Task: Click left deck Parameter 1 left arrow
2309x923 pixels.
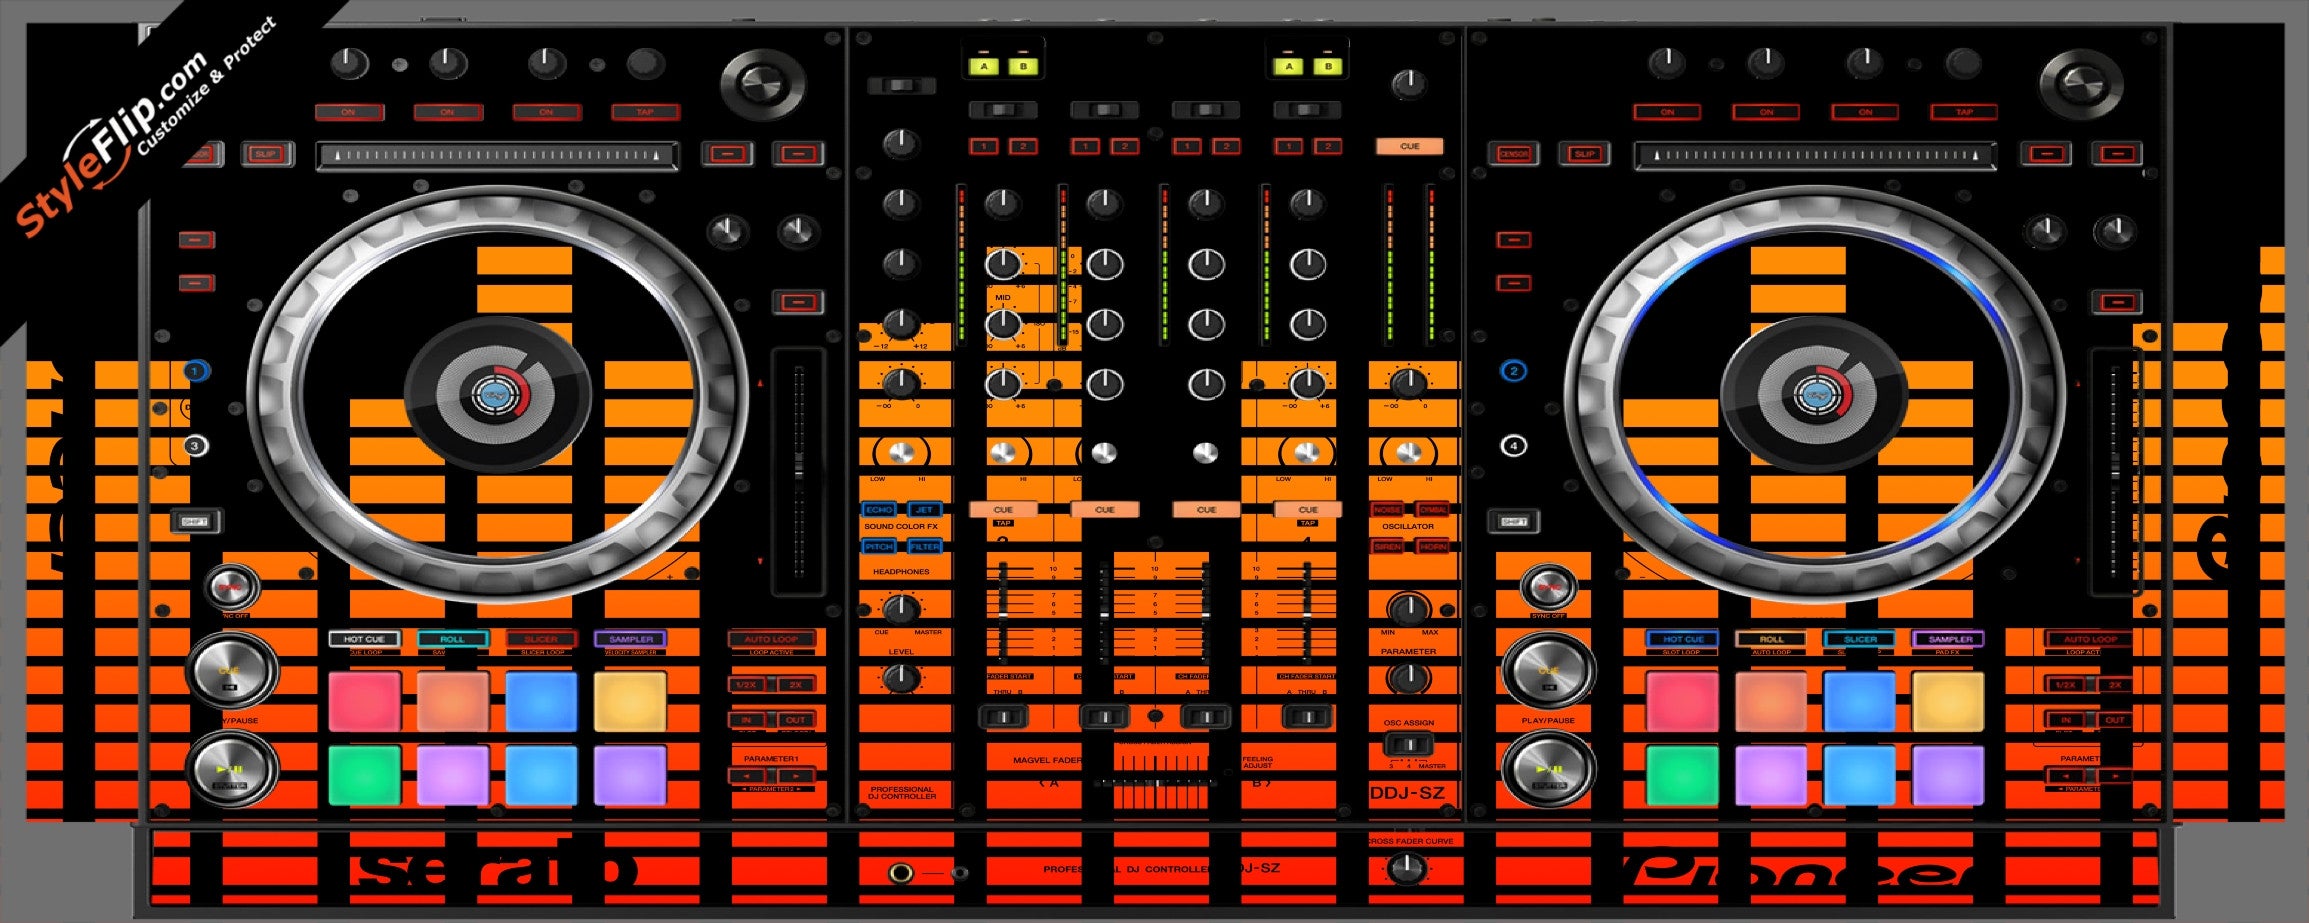Action: pyautogui.click(x=746, y=776)
